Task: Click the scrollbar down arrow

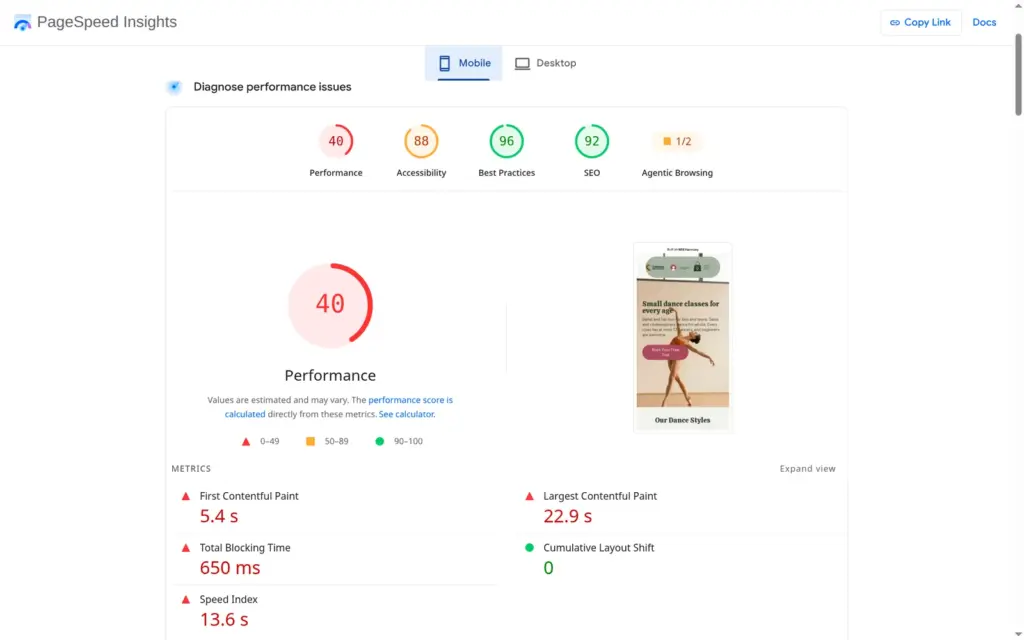Action: click(1018, 635)
